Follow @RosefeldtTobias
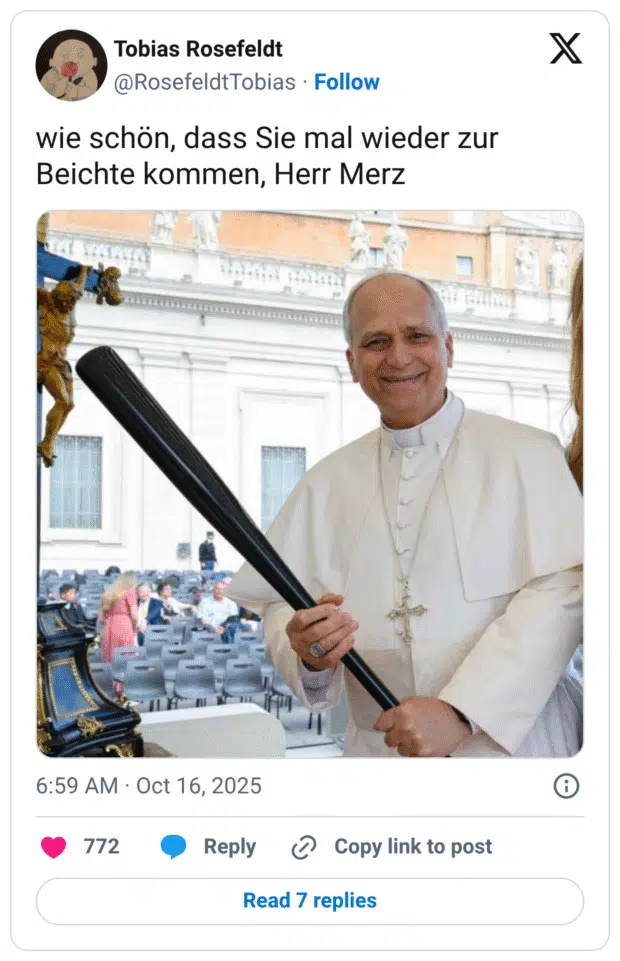 coord(347,82)
